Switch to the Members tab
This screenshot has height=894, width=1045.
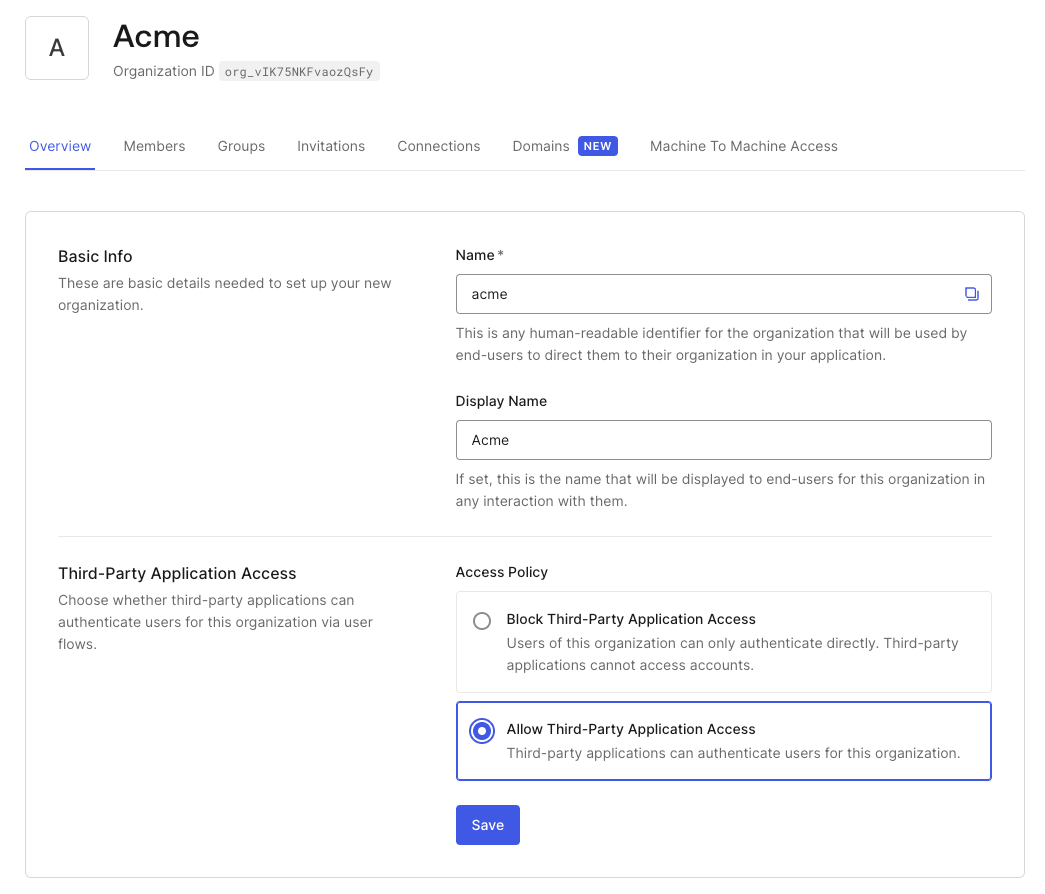point(155,146)
